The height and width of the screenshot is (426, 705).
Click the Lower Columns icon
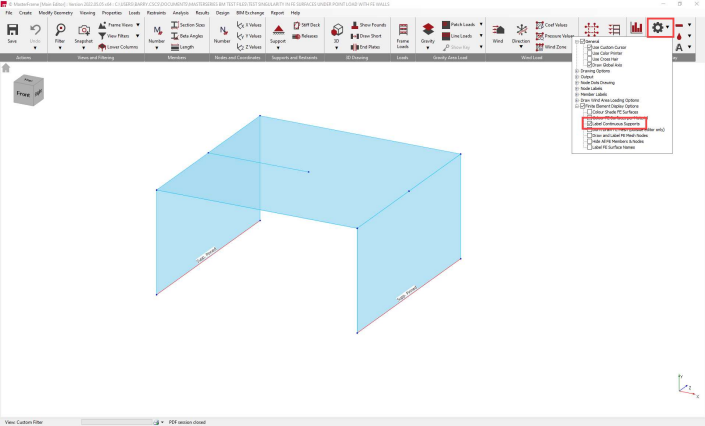pos(102,47)
